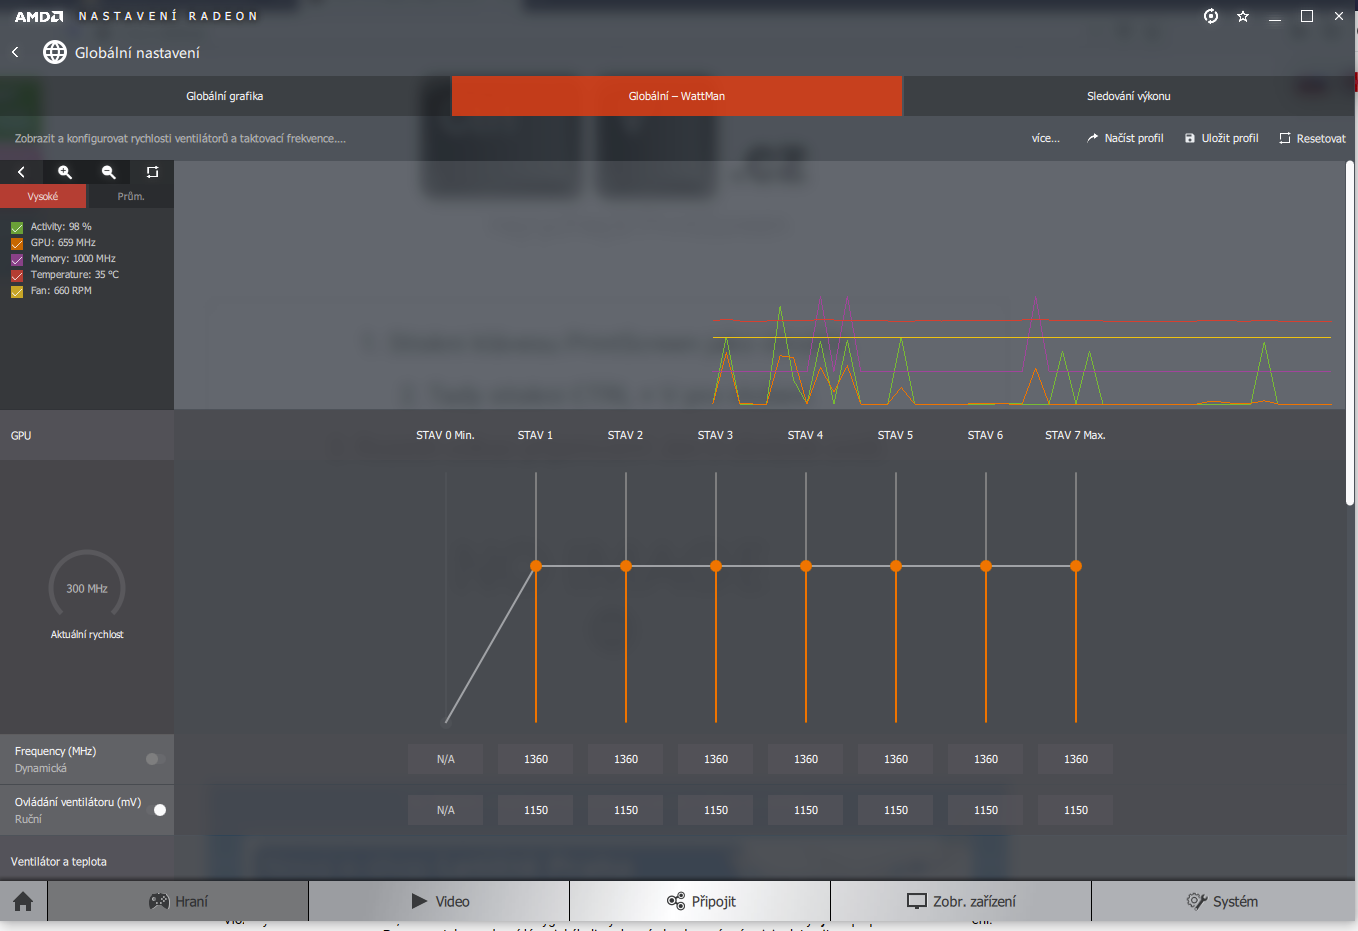Switch to the Prům. graph tab

(131, 196)
